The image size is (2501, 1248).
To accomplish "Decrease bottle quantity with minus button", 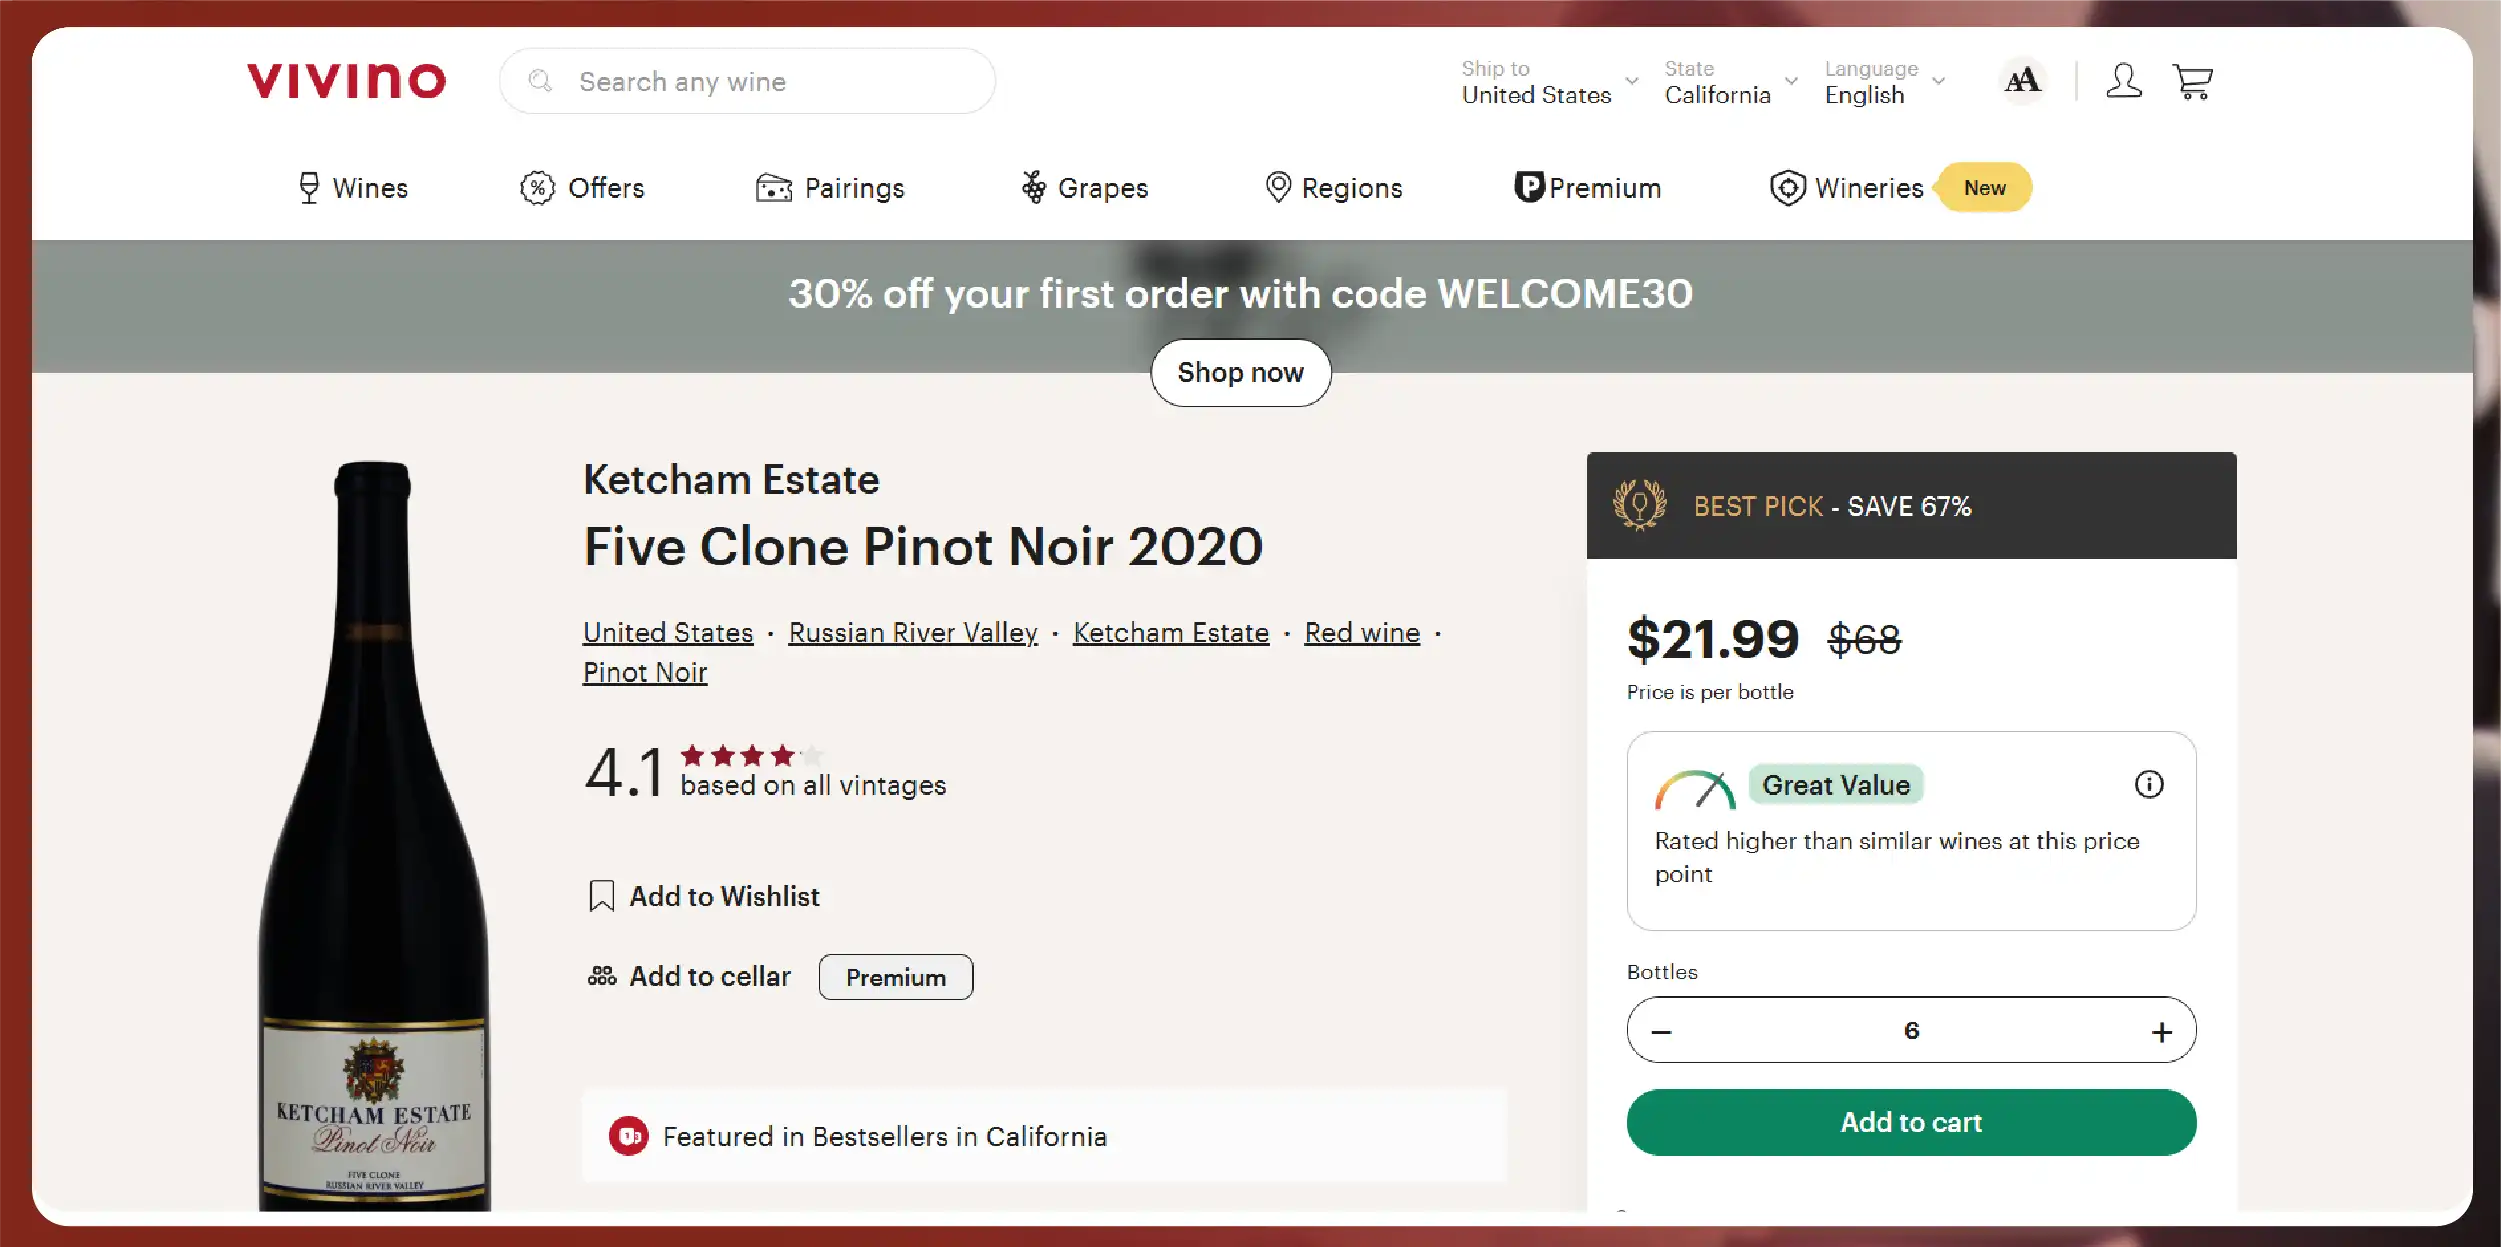I will (1661, 1031).
